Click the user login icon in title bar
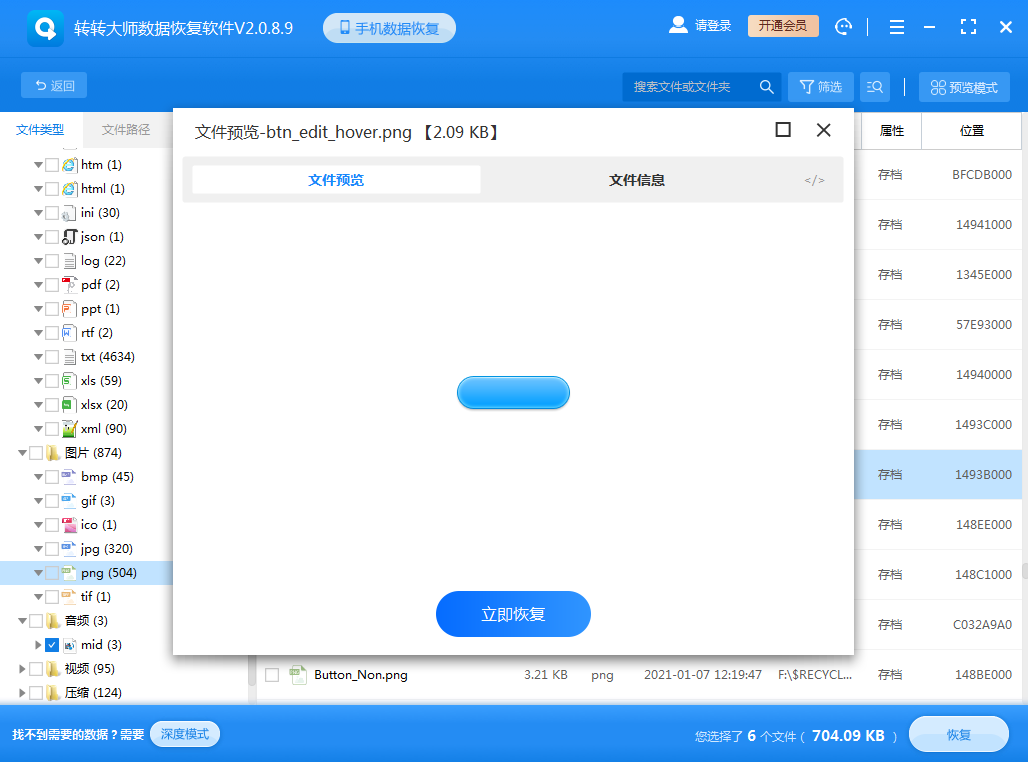Image resolution: width=1028 pixels, height=762 pixels. click(678, 27)
